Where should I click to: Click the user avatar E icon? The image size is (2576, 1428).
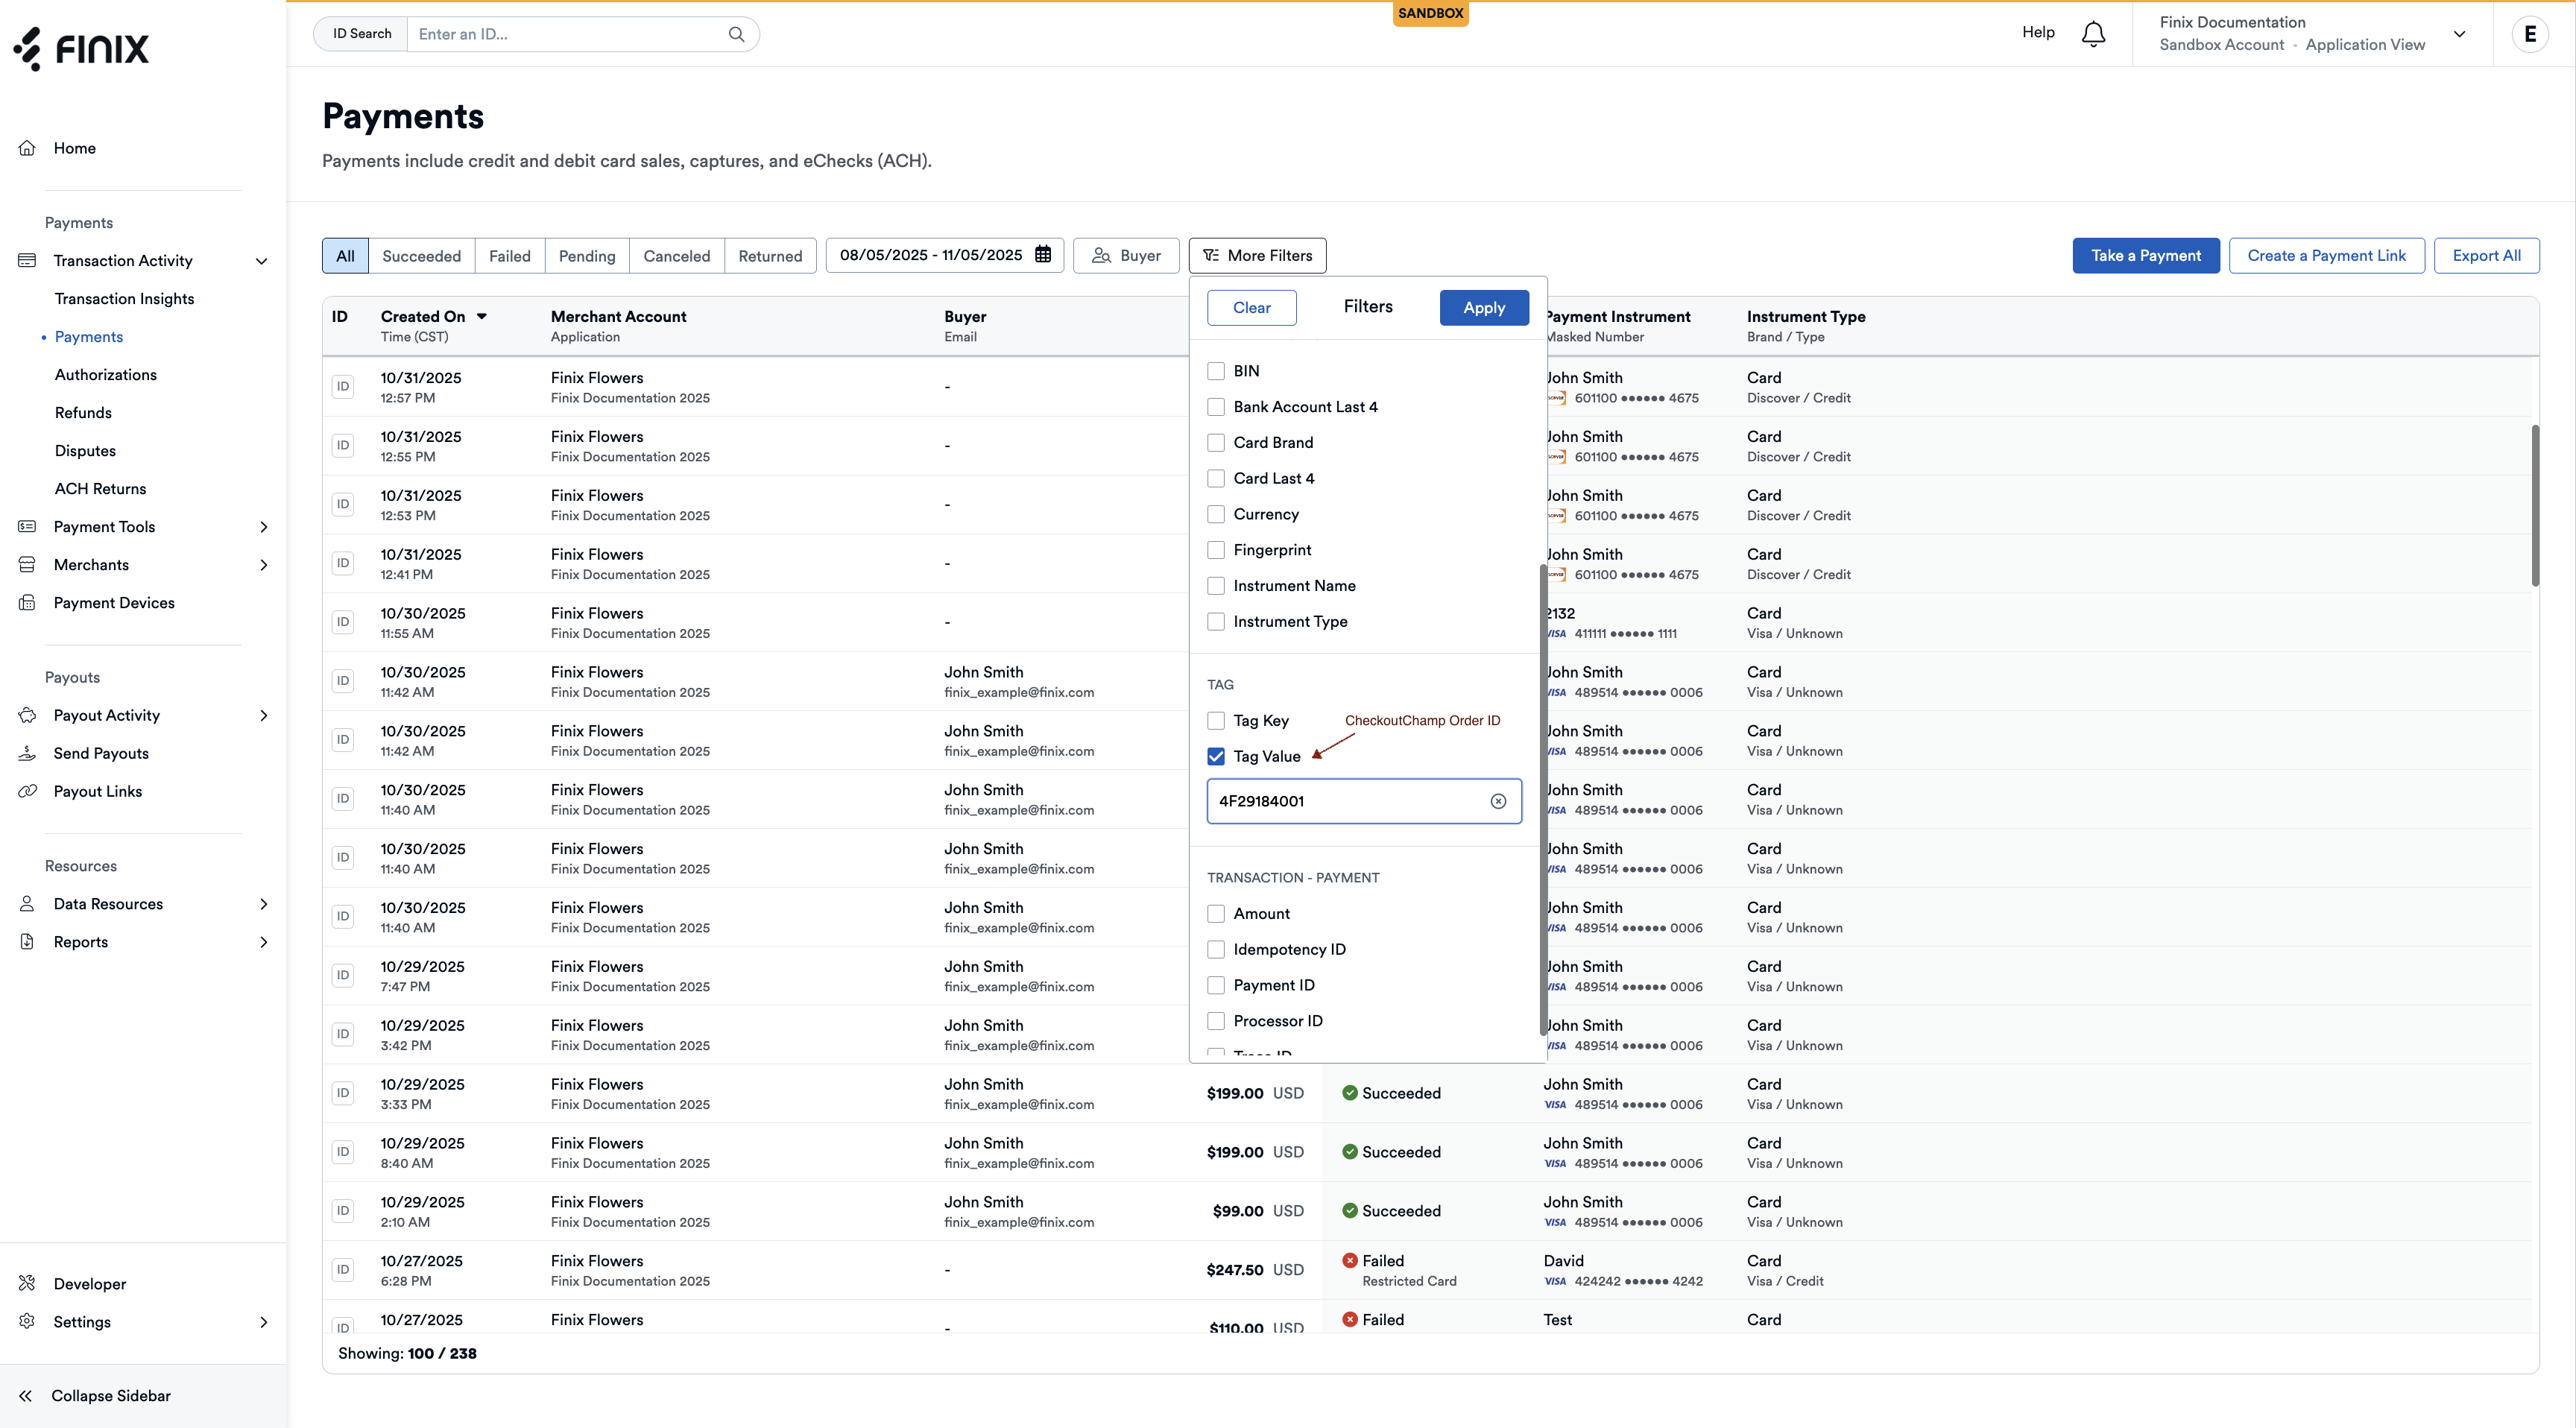pyautogui.click(x=2529, y=34)
